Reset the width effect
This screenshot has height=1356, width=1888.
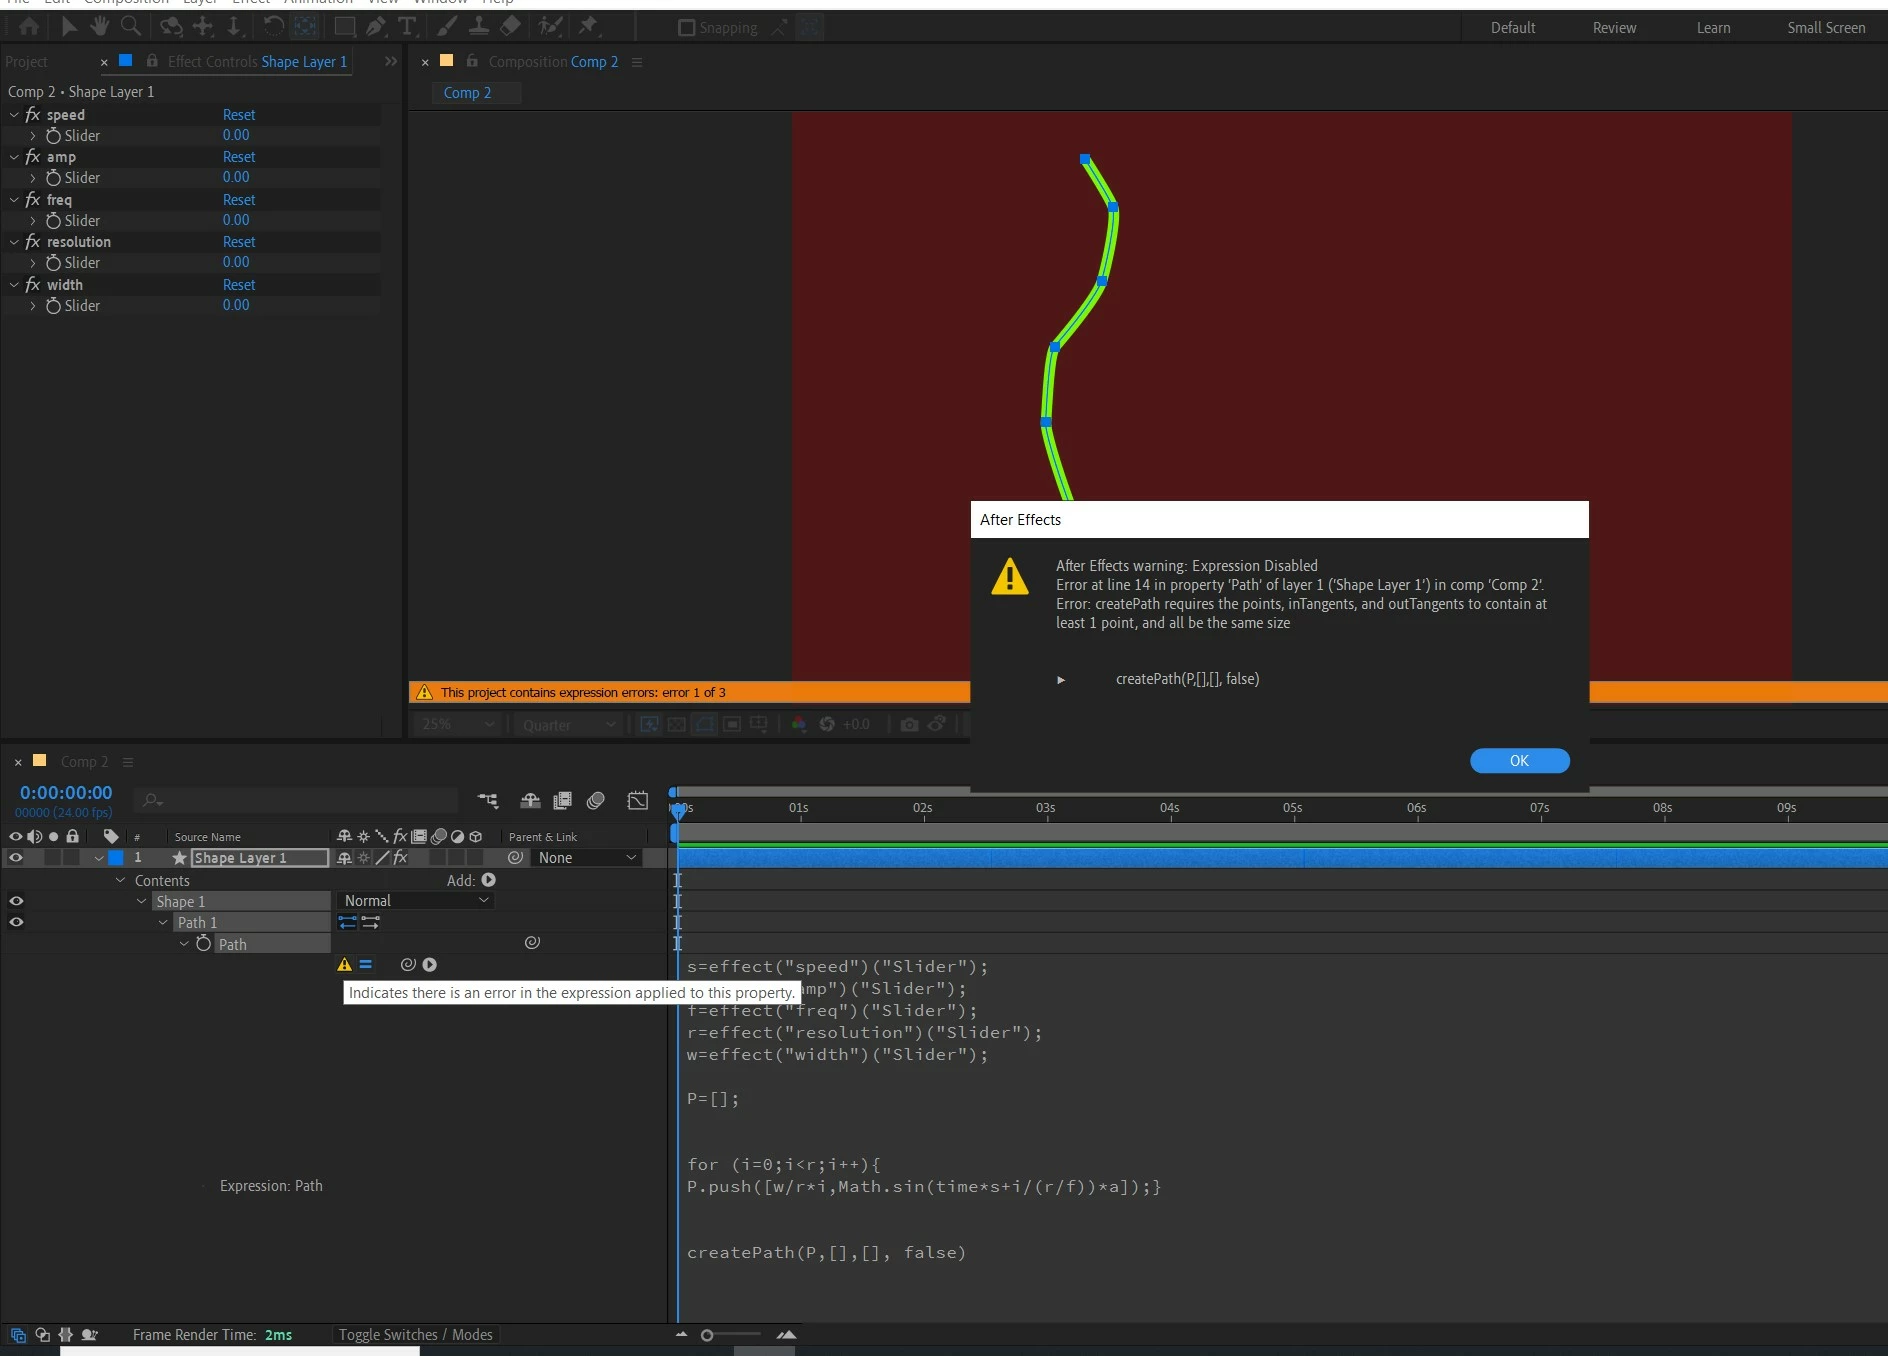point(239,285)
